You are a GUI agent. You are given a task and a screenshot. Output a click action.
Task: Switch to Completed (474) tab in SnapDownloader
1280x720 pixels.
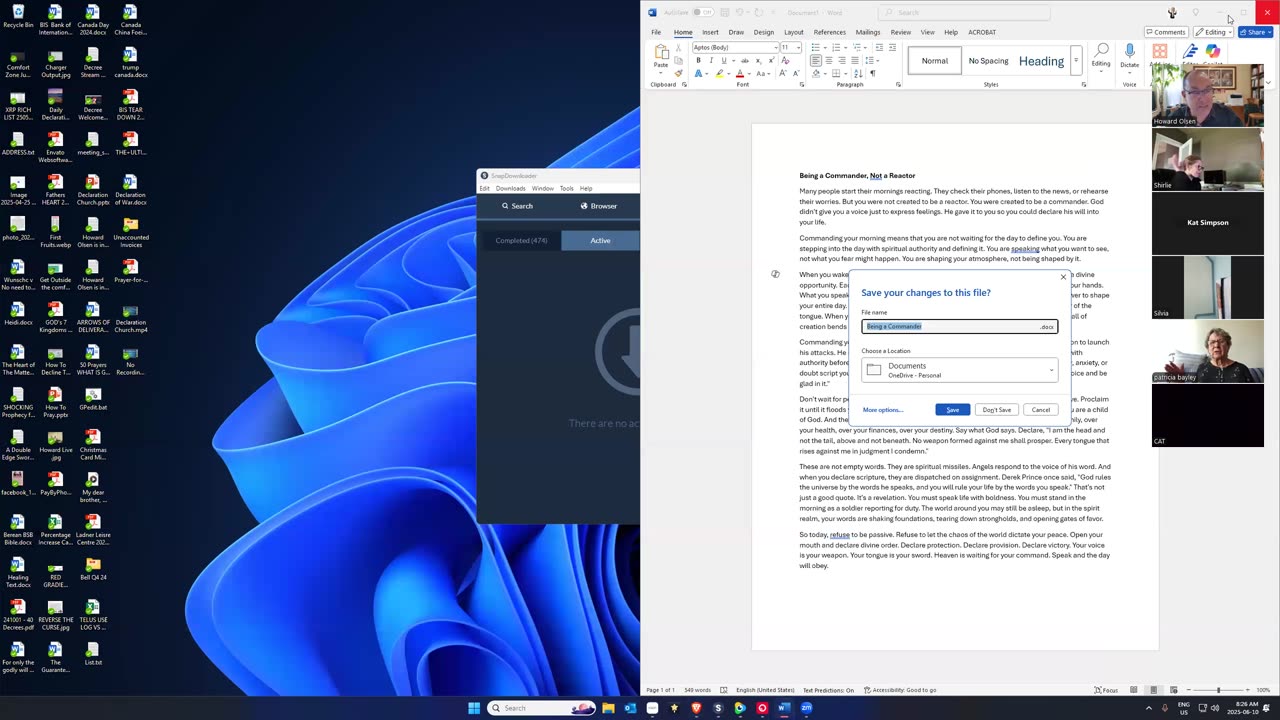(x=521, y=240)
